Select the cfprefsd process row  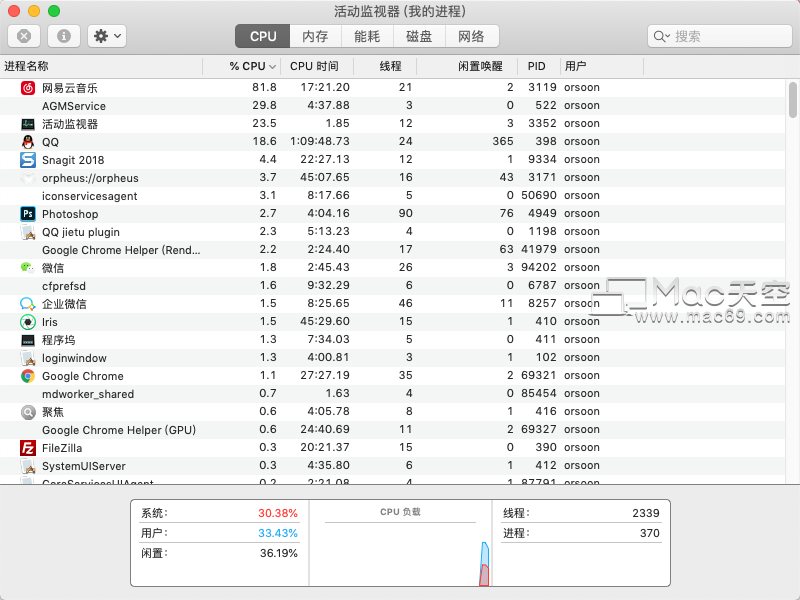point(393,286)
